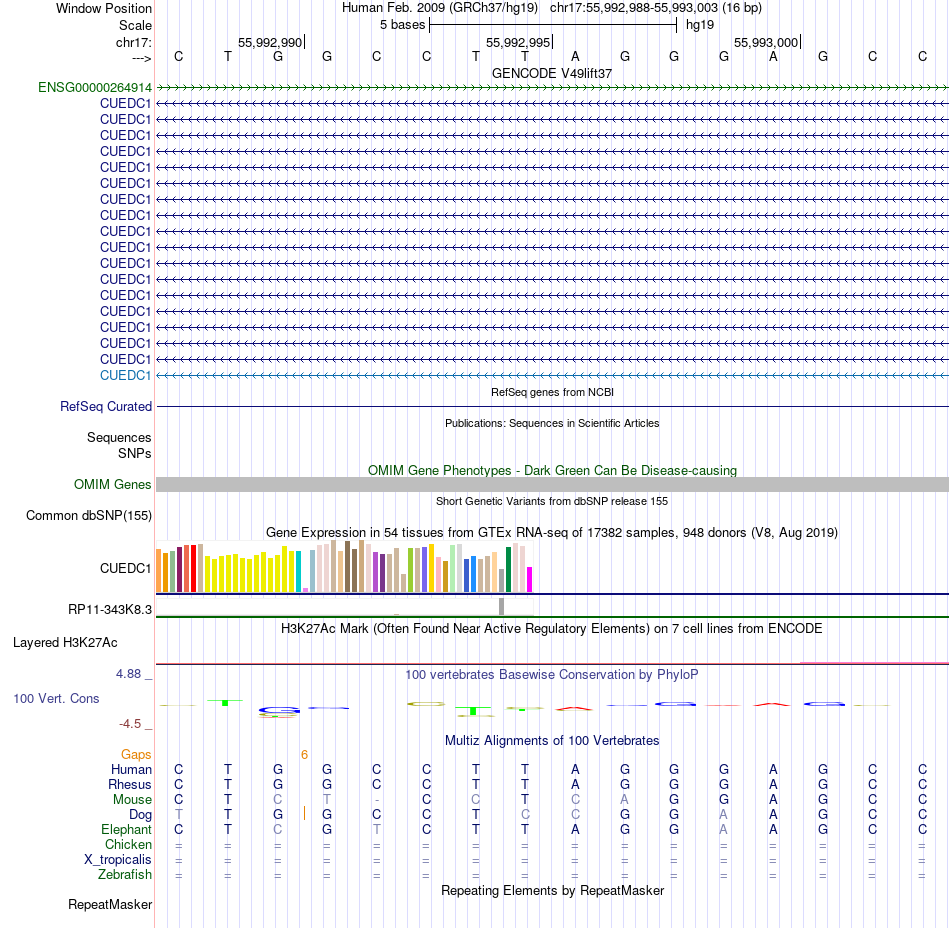Click the Sequences track label

(119, 437)
